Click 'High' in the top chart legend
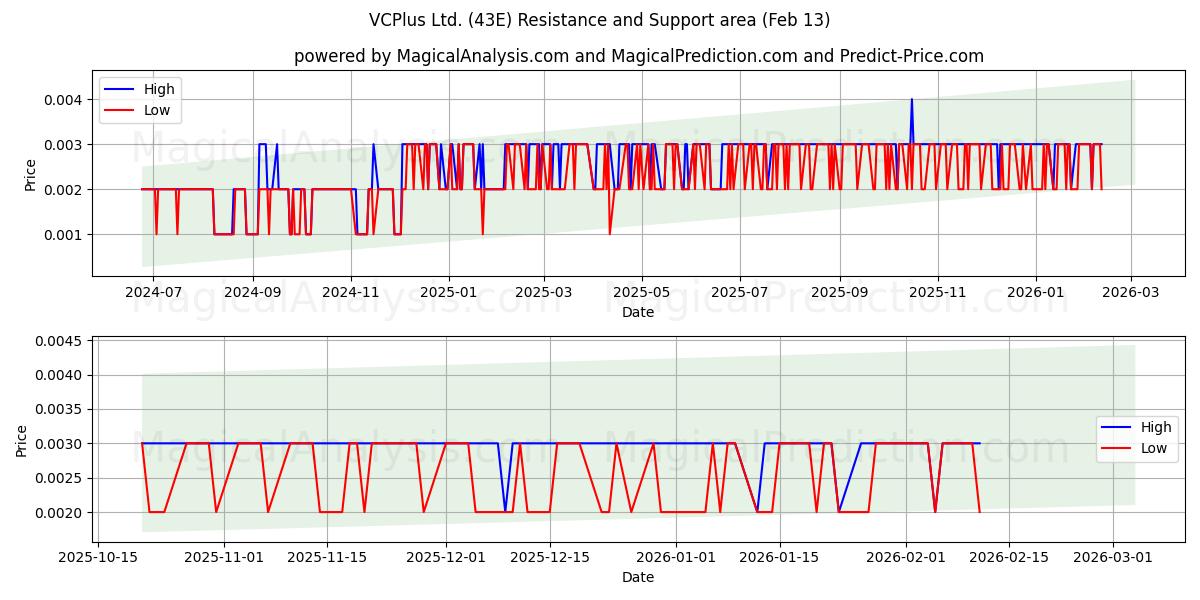Image resolution: width=1200 pixels, height=600 pixels. pos(159,89)
